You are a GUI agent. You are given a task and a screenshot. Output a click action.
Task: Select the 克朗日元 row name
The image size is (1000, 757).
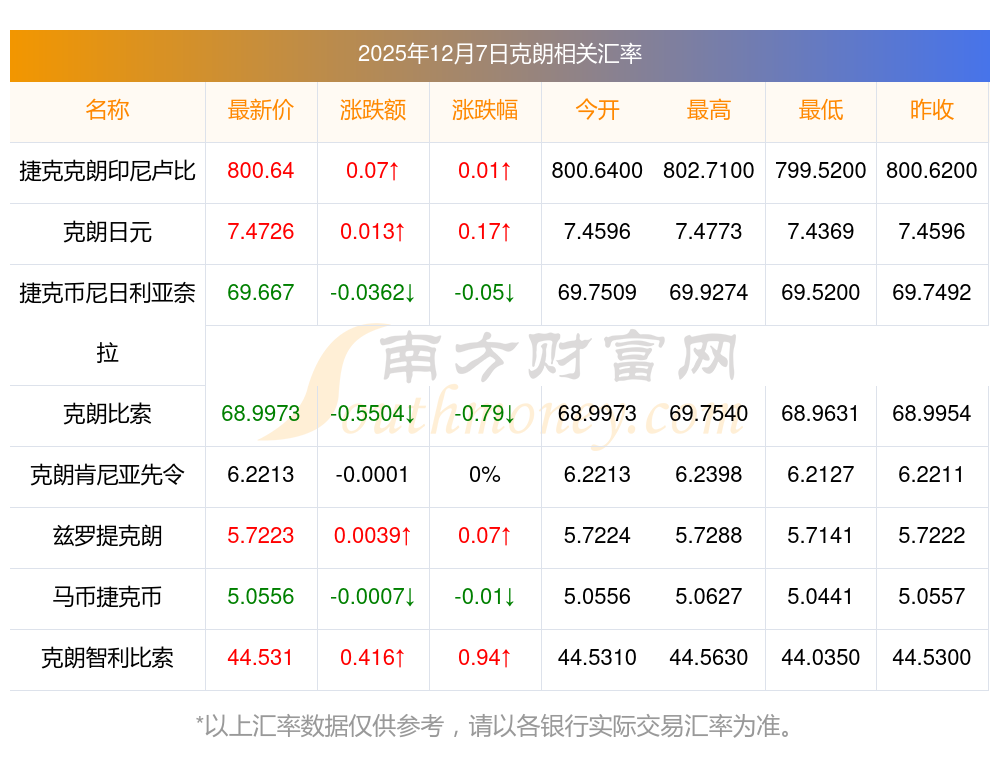107,232
